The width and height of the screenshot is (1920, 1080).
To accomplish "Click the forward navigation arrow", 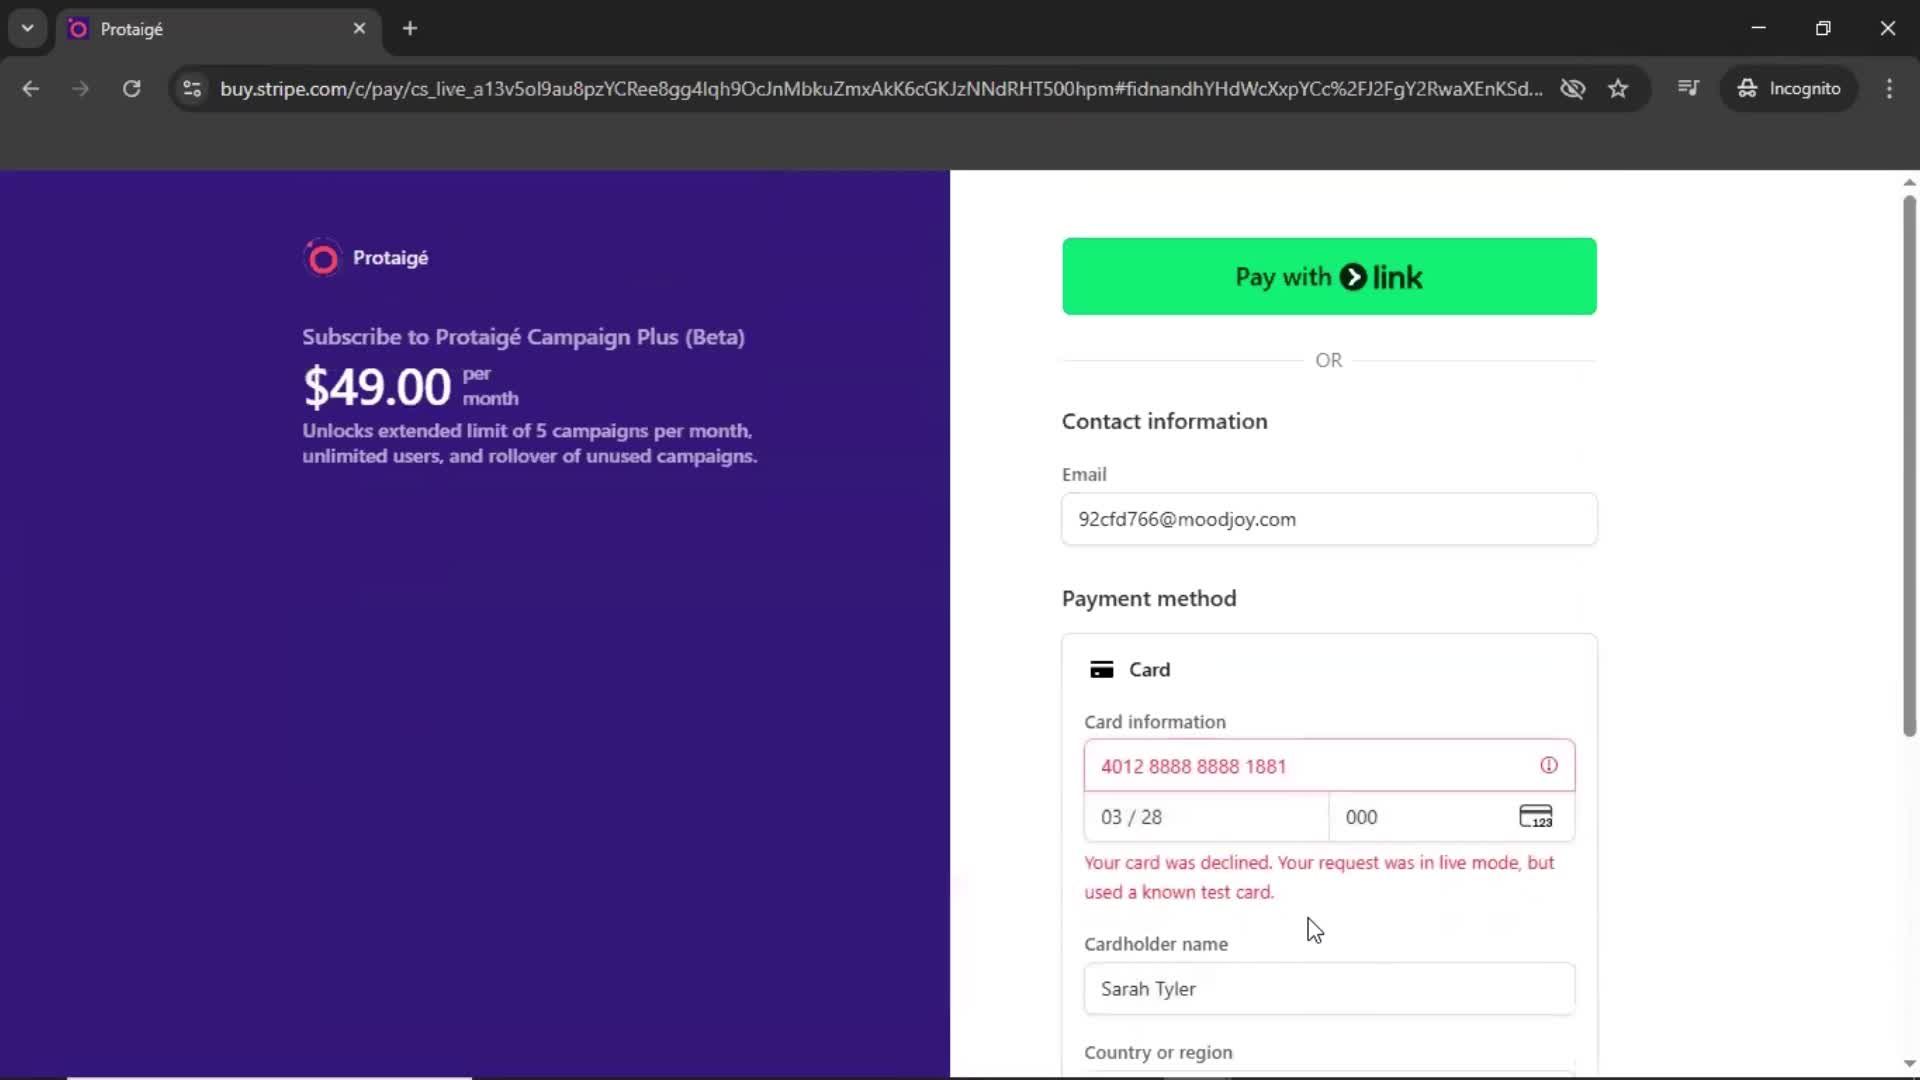I will tap(80, 89).
